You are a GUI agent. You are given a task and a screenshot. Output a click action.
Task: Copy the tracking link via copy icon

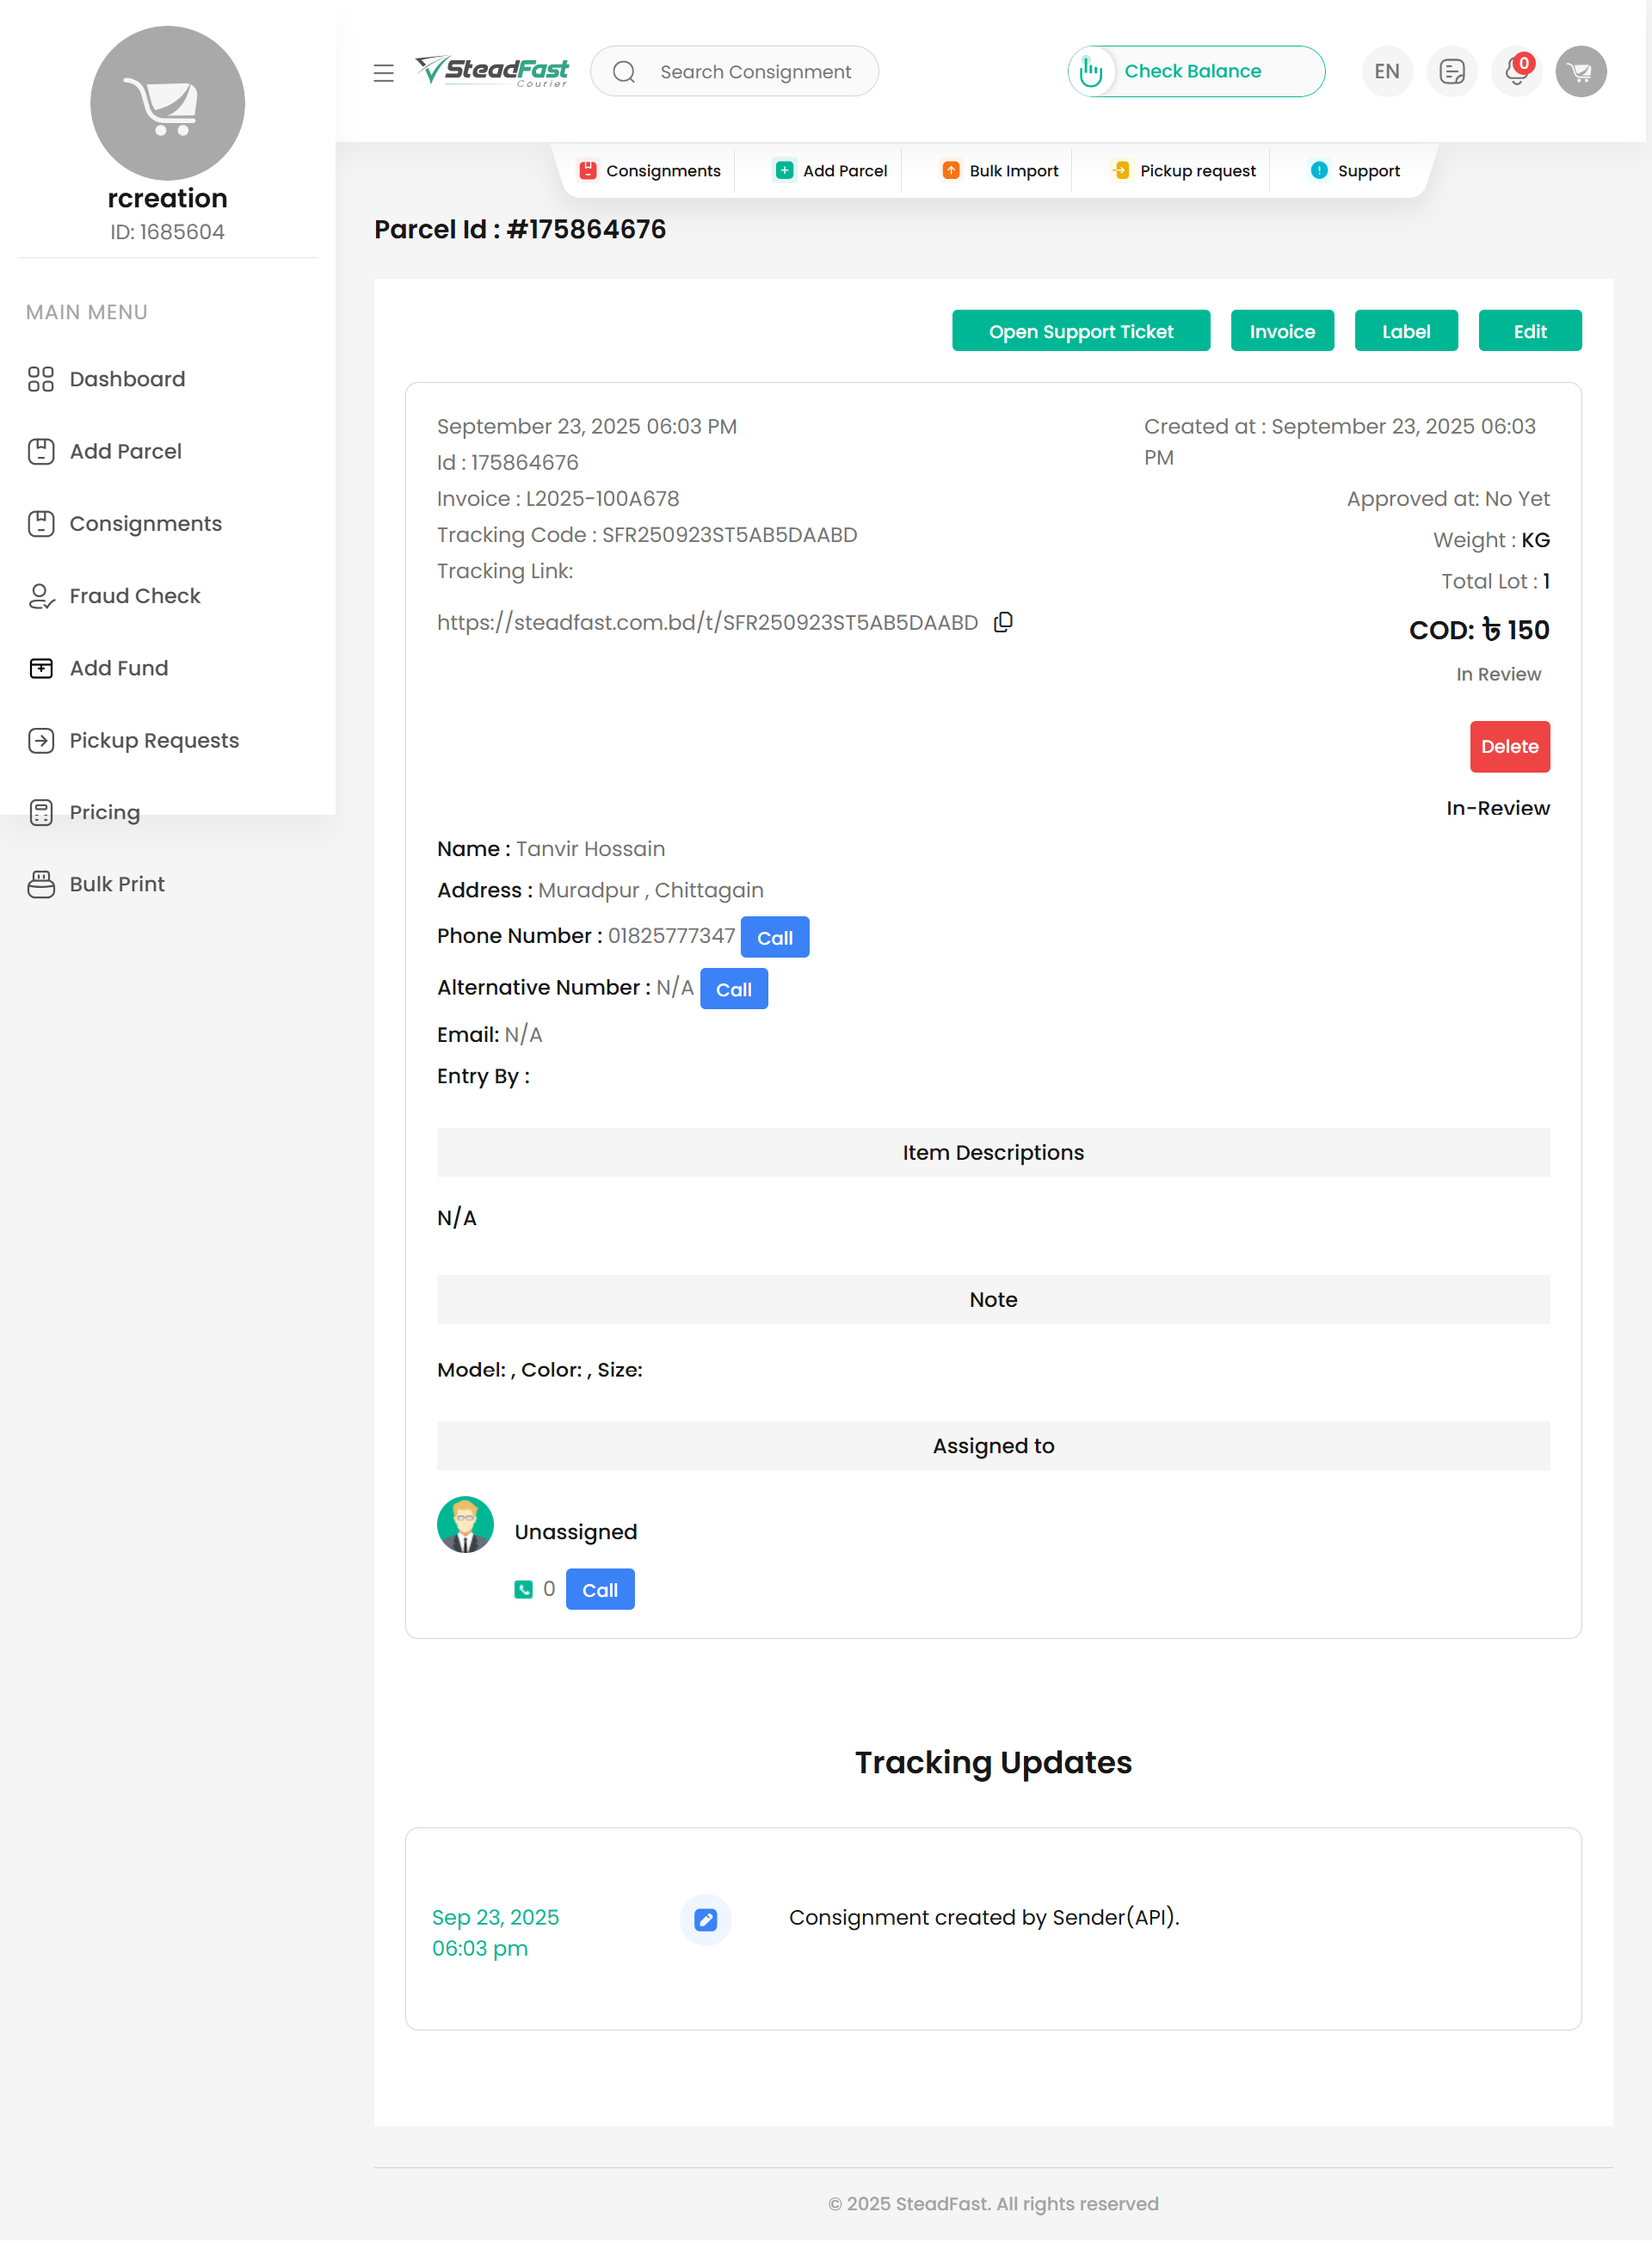1003,622
